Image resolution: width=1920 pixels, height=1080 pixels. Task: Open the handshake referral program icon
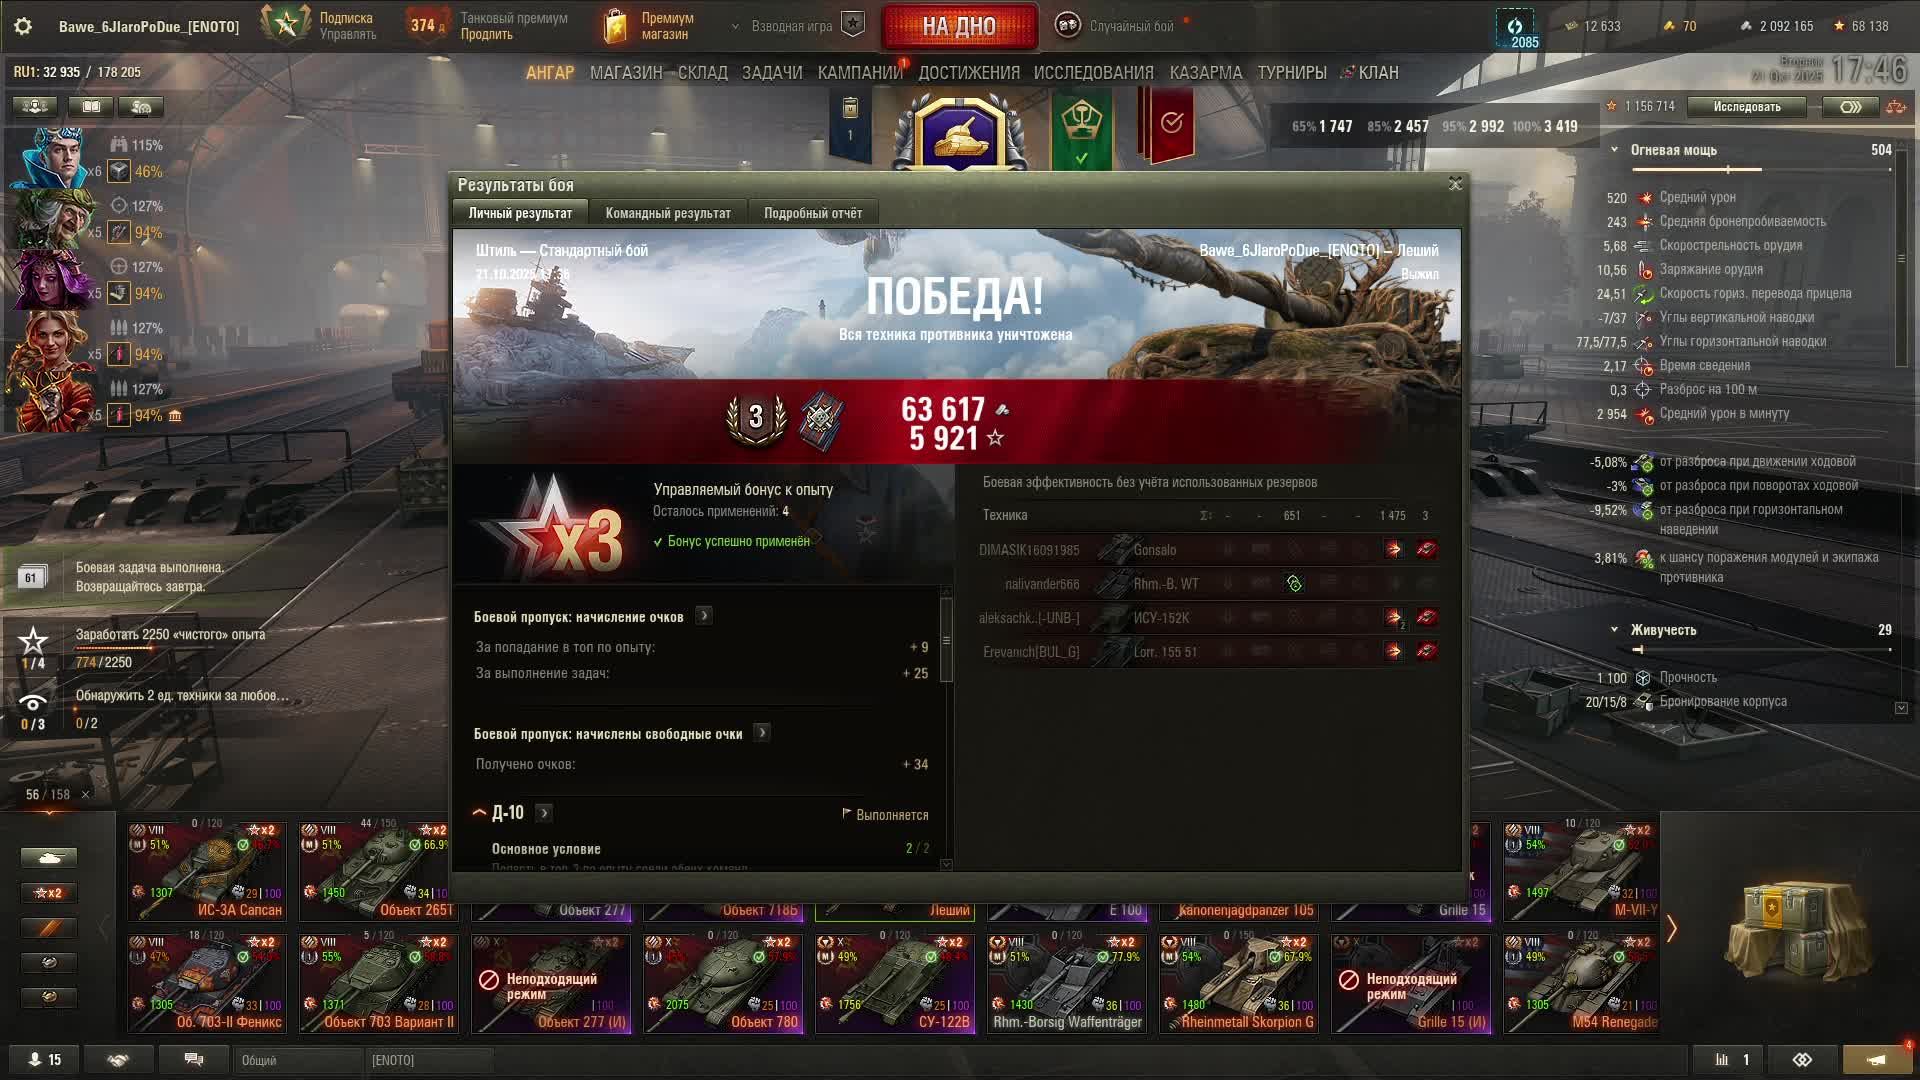[118, 1060]
